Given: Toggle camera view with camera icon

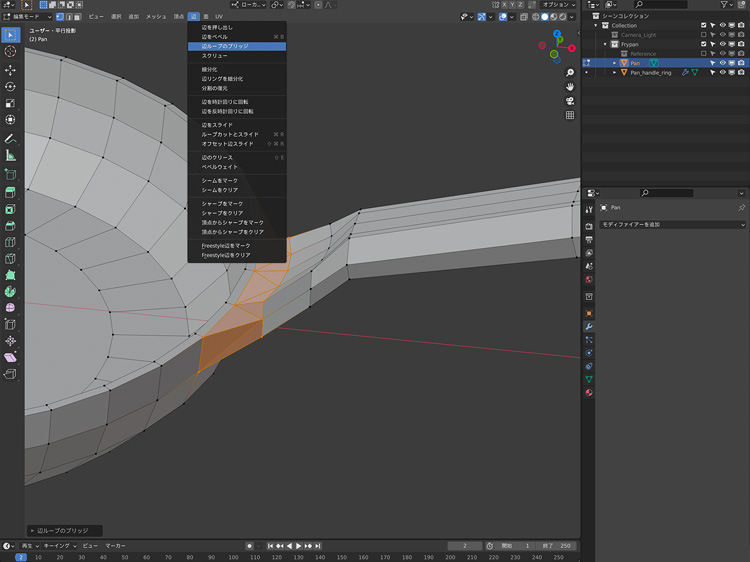Looking at the screenshot, I should pyautogui.click(x=570, y=100).
